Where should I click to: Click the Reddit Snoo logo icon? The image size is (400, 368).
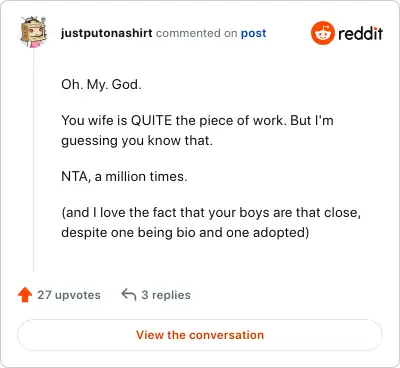coord(323,33)
